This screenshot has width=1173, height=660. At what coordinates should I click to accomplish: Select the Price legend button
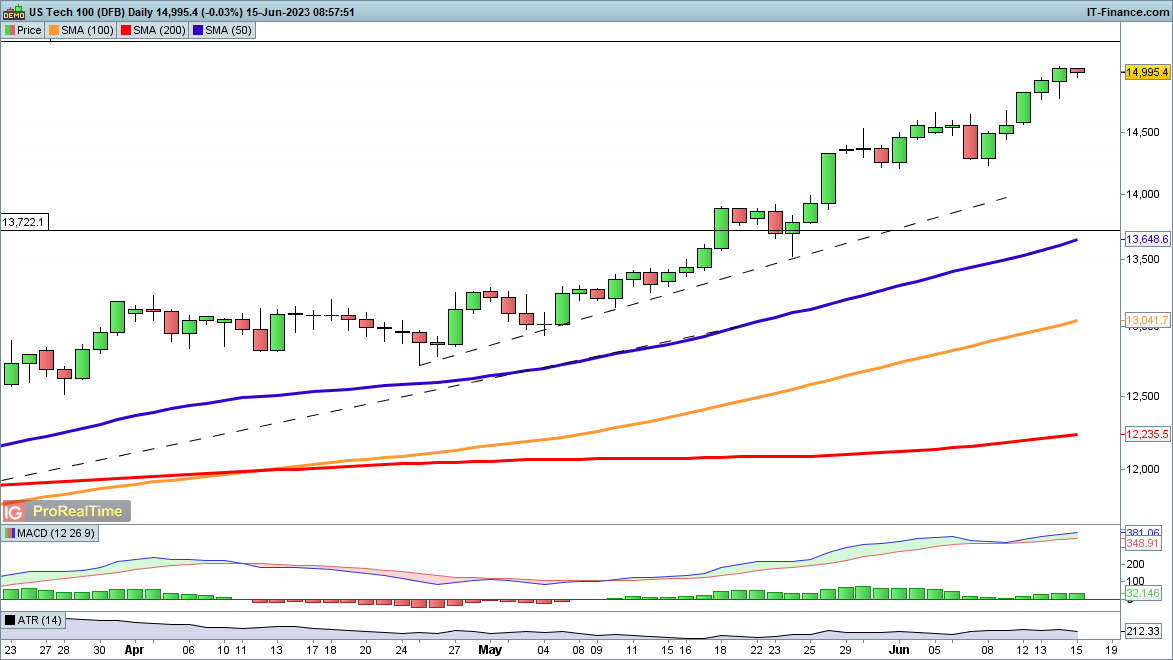pyautogui.click(x=23, y=31)
